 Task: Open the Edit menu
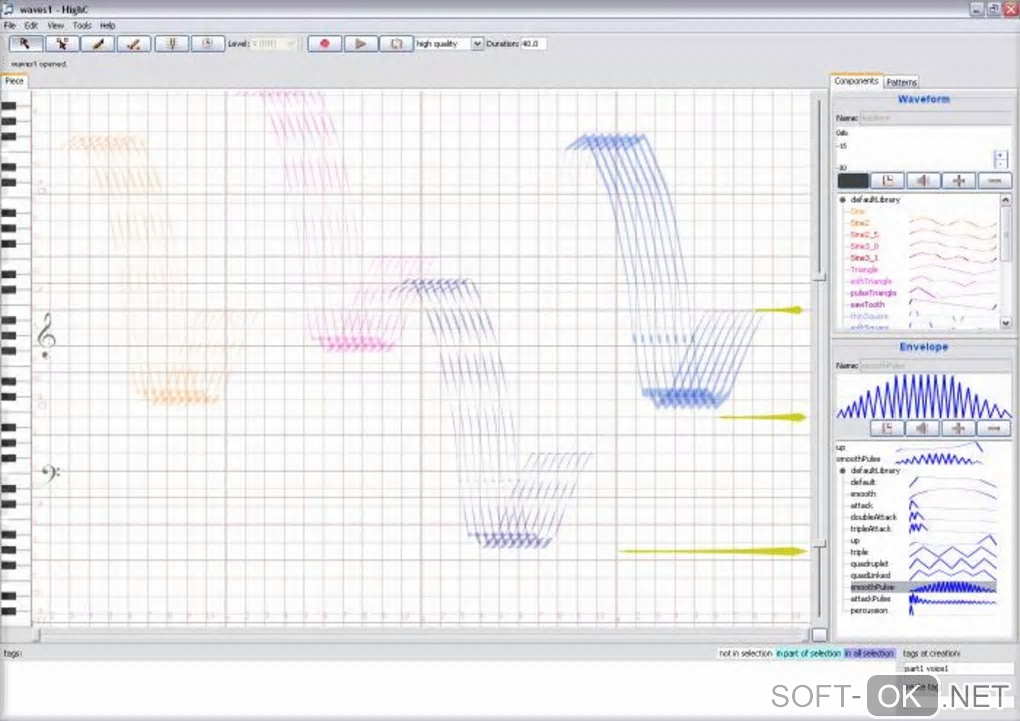click(31, 25)
